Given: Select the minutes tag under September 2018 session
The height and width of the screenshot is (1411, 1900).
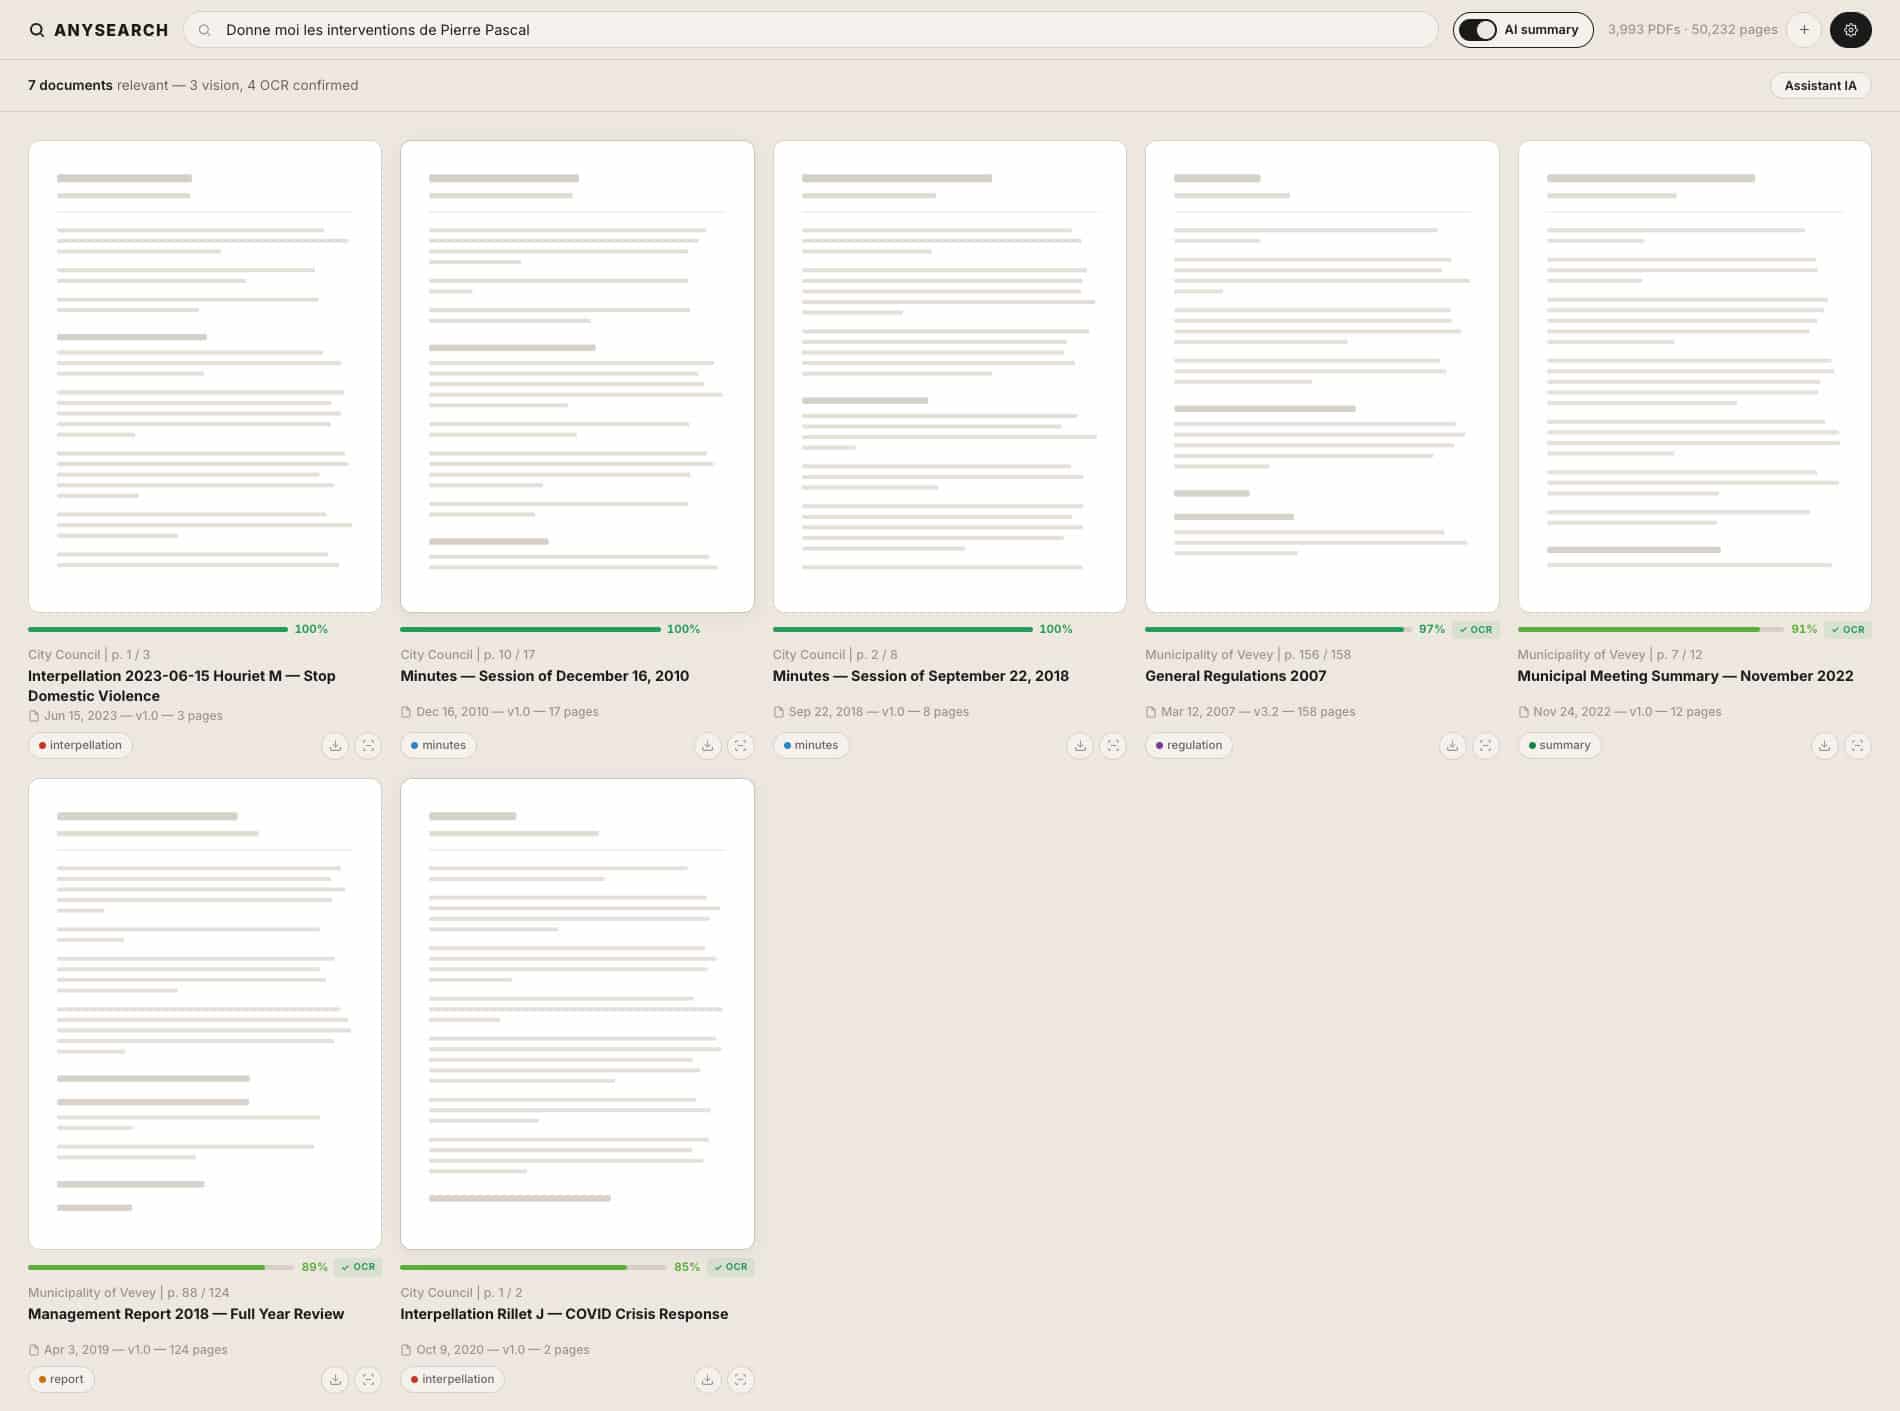Looking at the screenshot, I should [x=811, y=745].
